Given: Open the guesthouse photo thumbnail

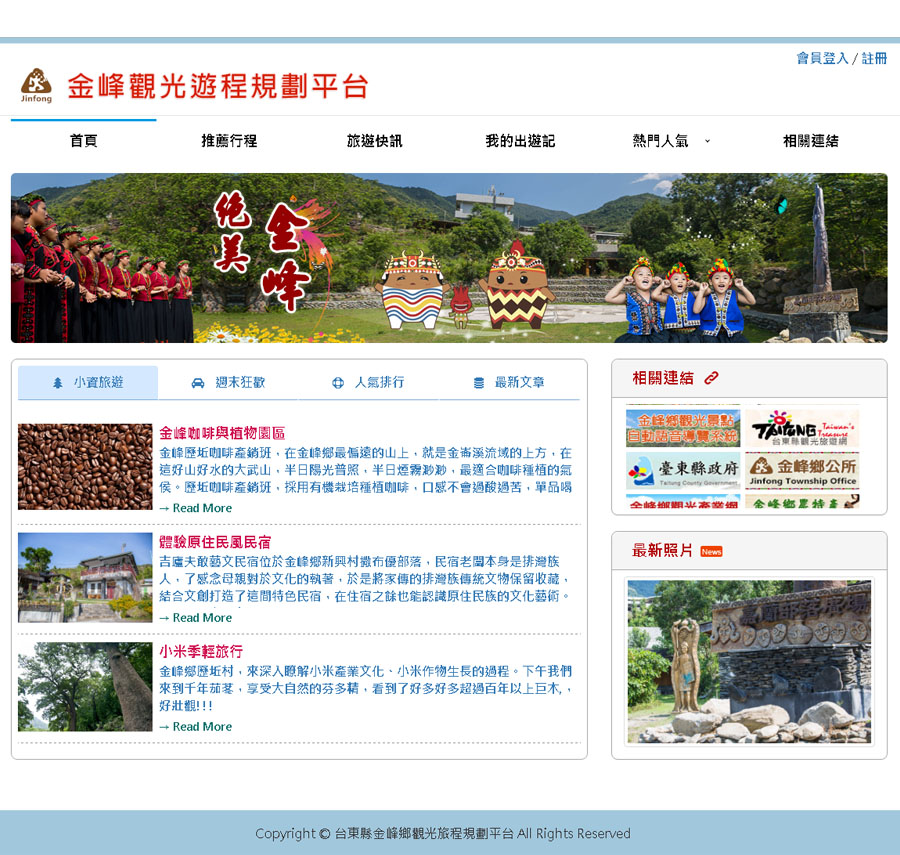Looking at the screenshot, I should (x=85, y=577).
